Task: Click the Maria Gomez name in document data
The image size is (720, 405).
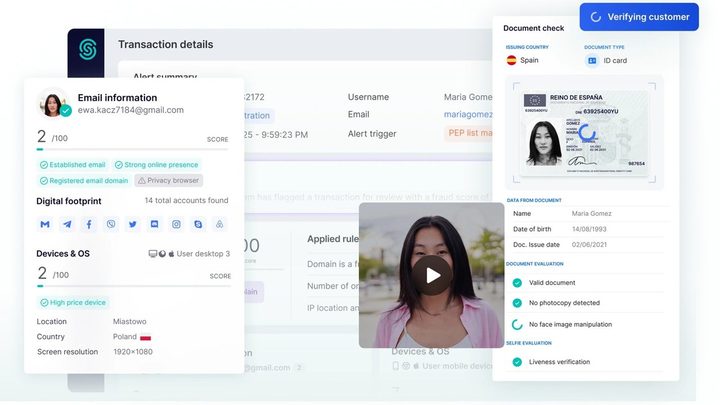Action: (591, 214)
